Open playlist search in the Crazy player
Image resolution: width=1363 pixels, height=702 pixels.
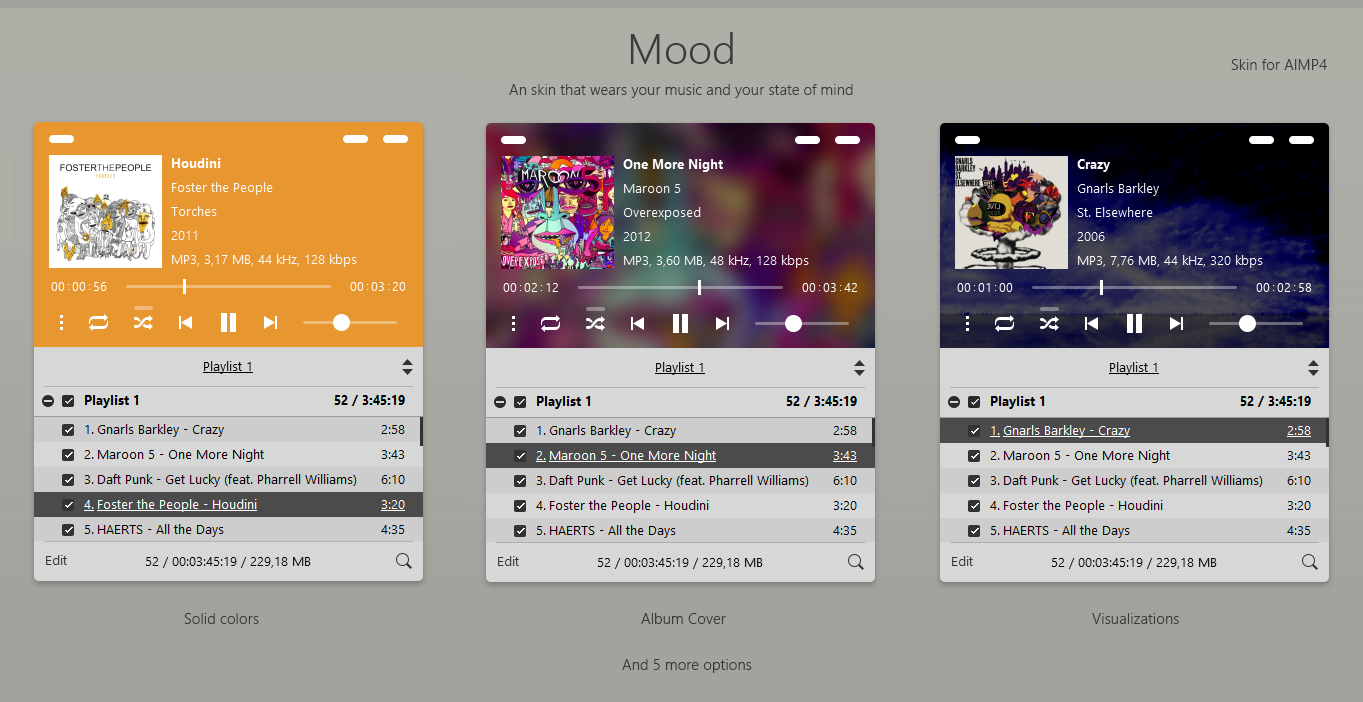pyautogui.click(x=1309, y=562)
